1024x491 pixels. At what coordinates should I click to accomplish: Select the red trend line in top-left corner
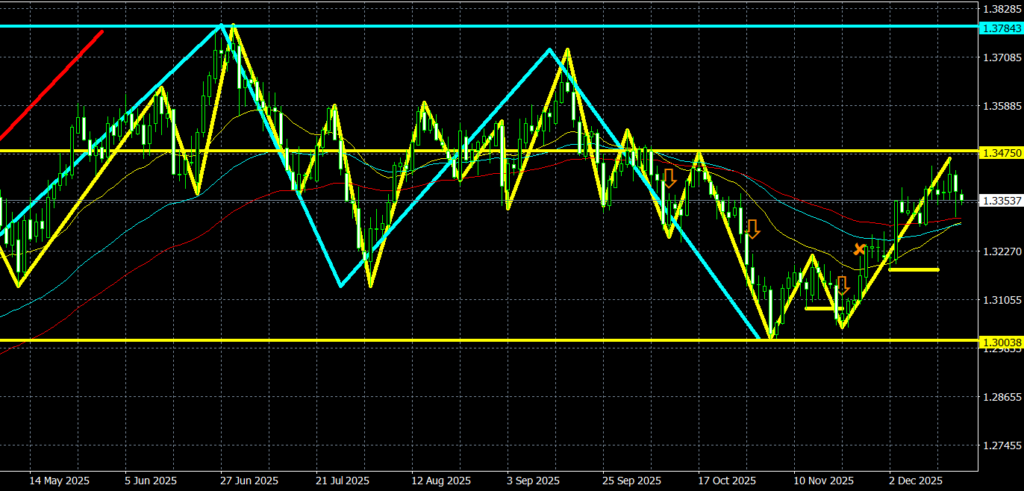[x=50, y=86]
